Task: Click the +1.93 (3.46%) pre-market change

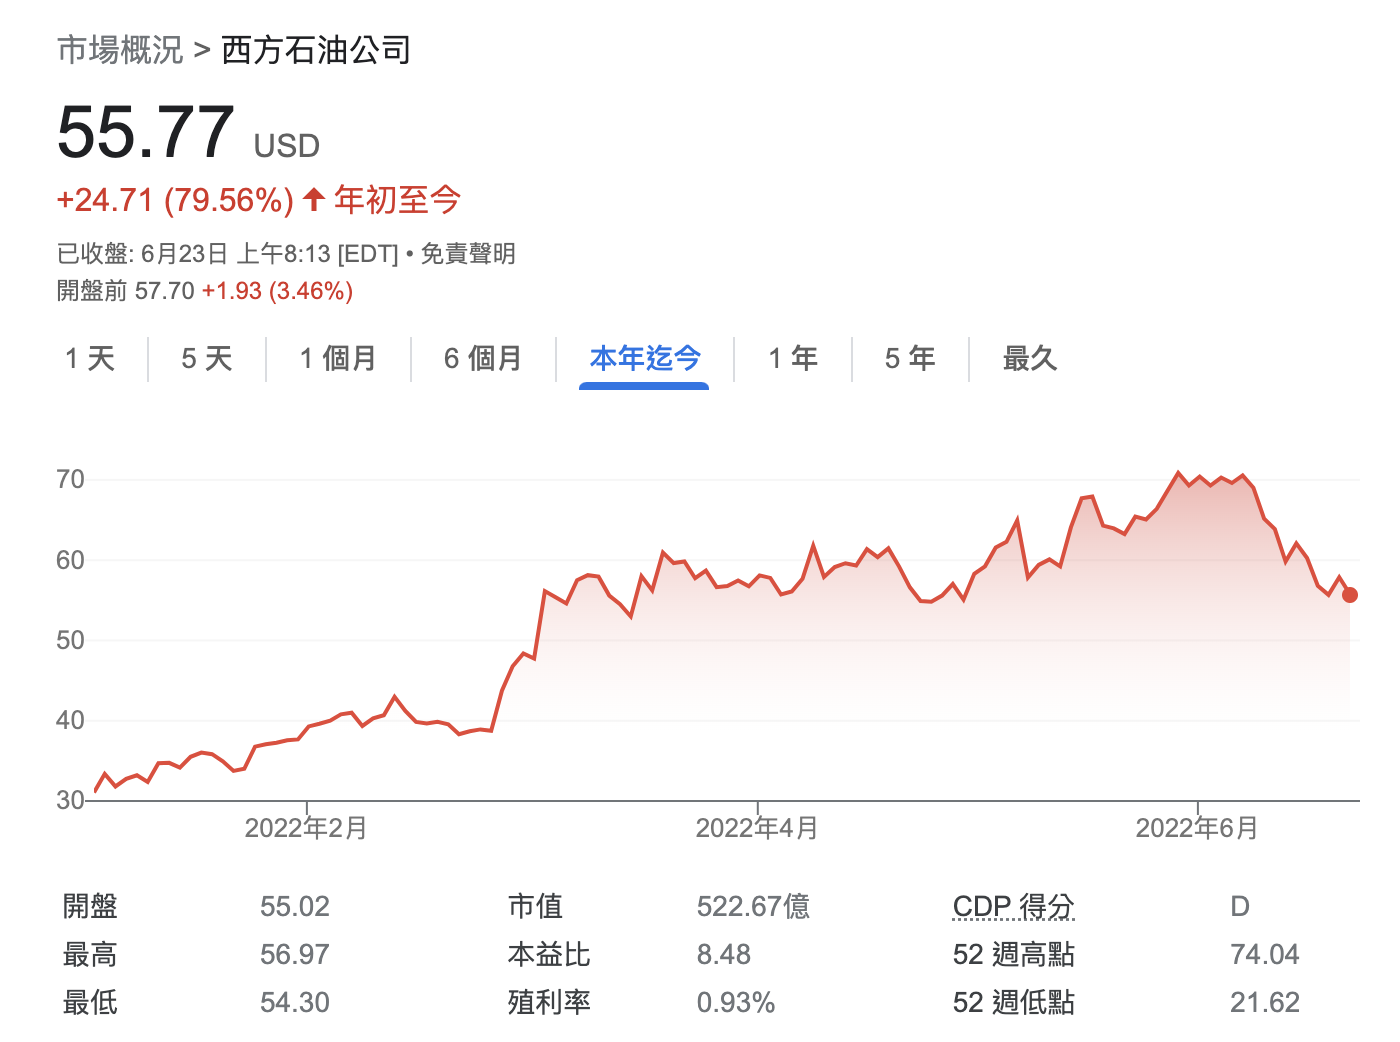Action: (x=277, y=291)
